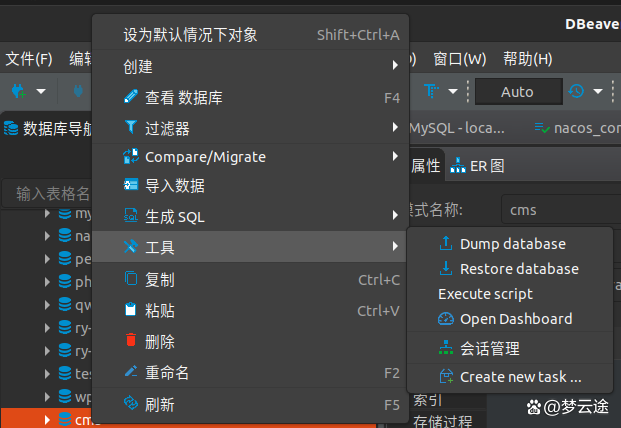Expand the database node starting with 'na'
621x428 pixels.
[47, 236]
